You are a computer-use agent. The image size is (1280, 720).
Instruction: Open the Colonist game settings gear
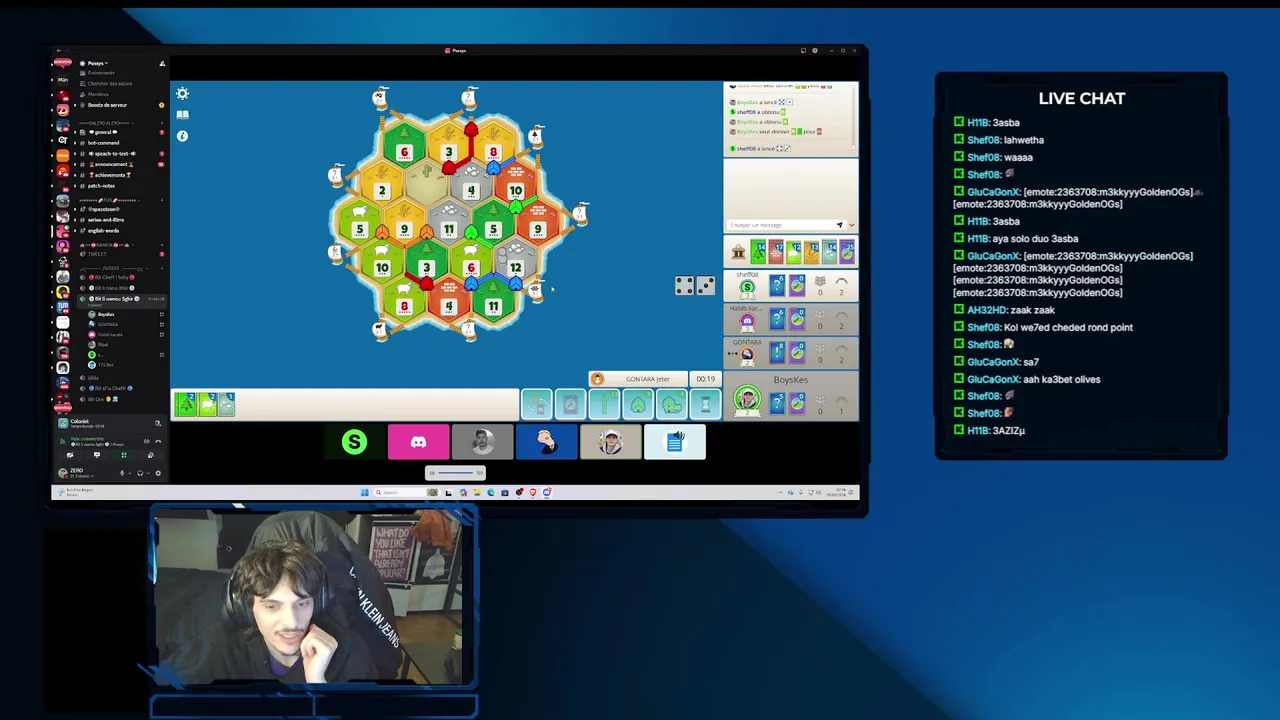click(x=182, y=93)
